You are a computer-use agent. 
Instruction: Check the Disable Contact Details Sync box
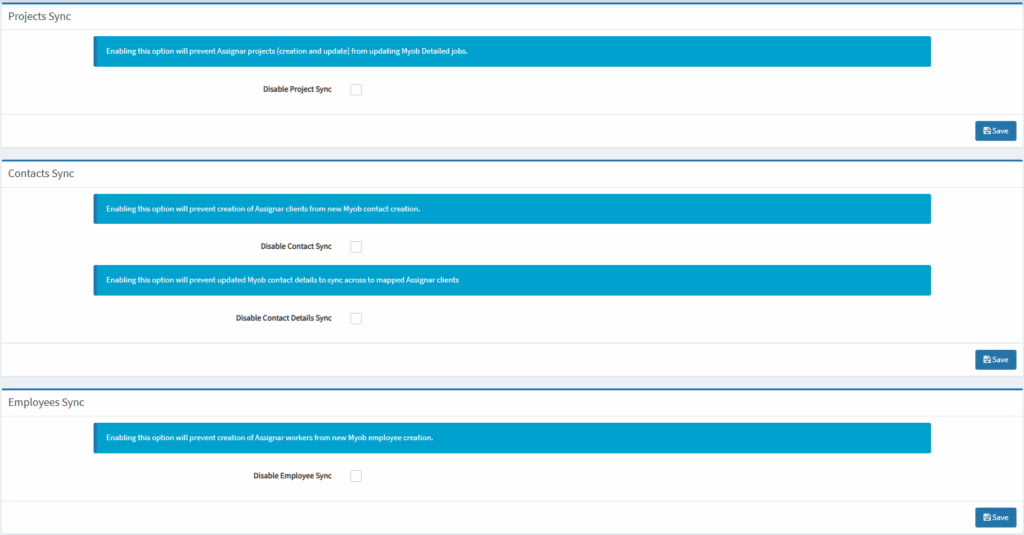coord(356,319)
